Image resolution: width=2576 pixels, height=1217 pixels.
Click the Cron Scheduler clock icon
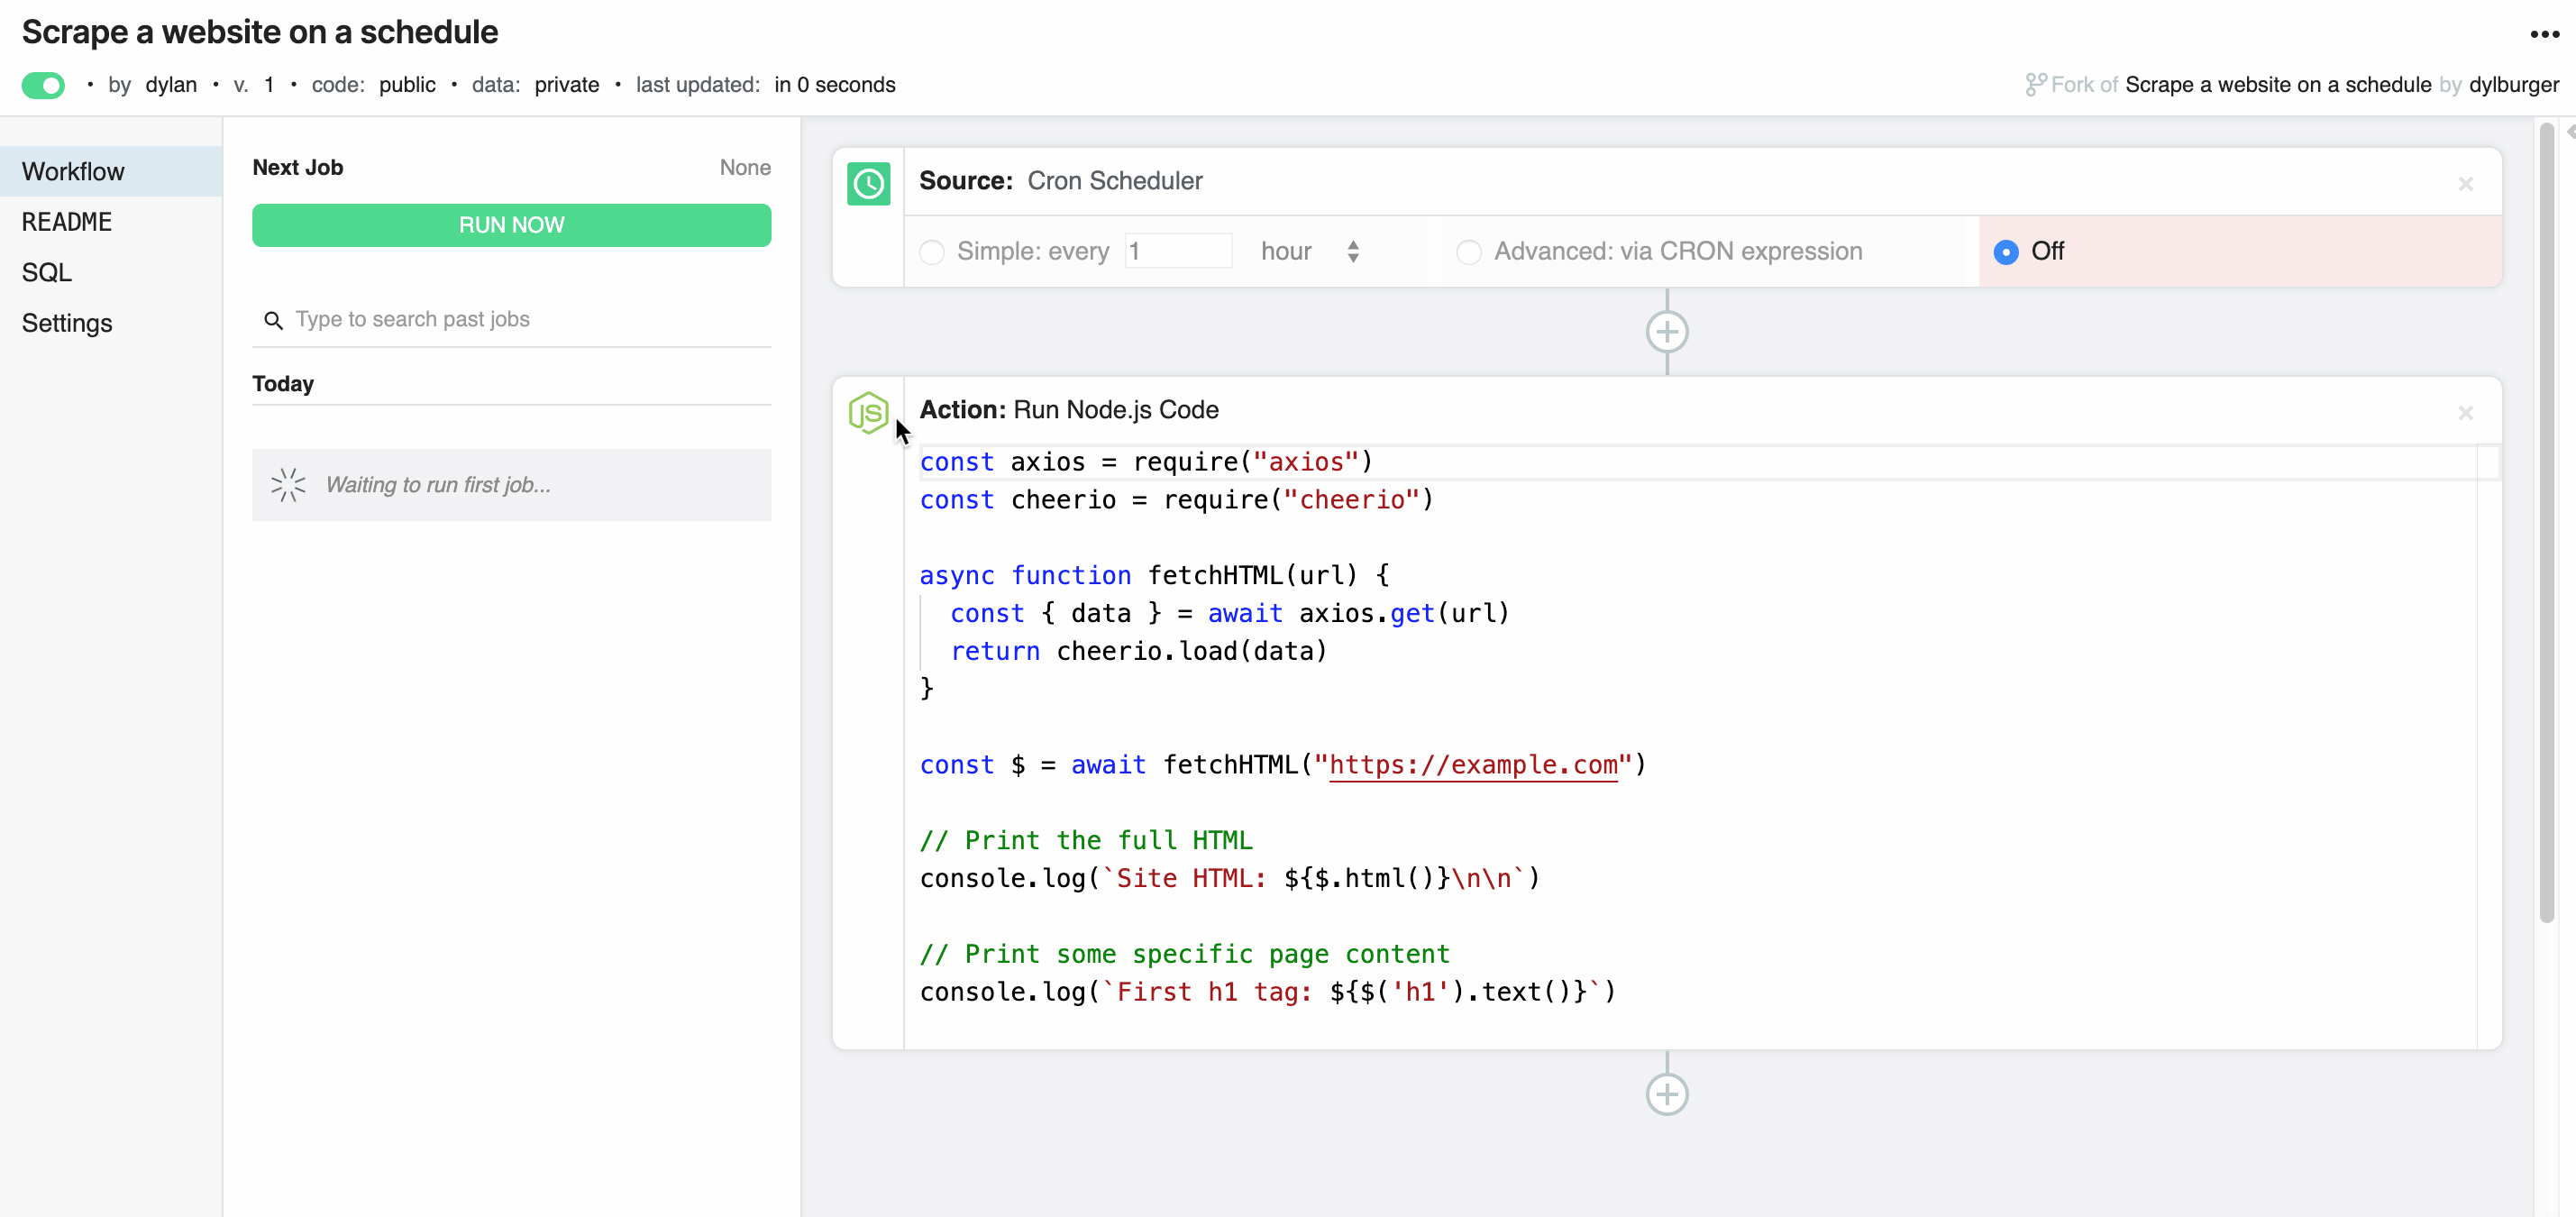click(x=868, y=184)
